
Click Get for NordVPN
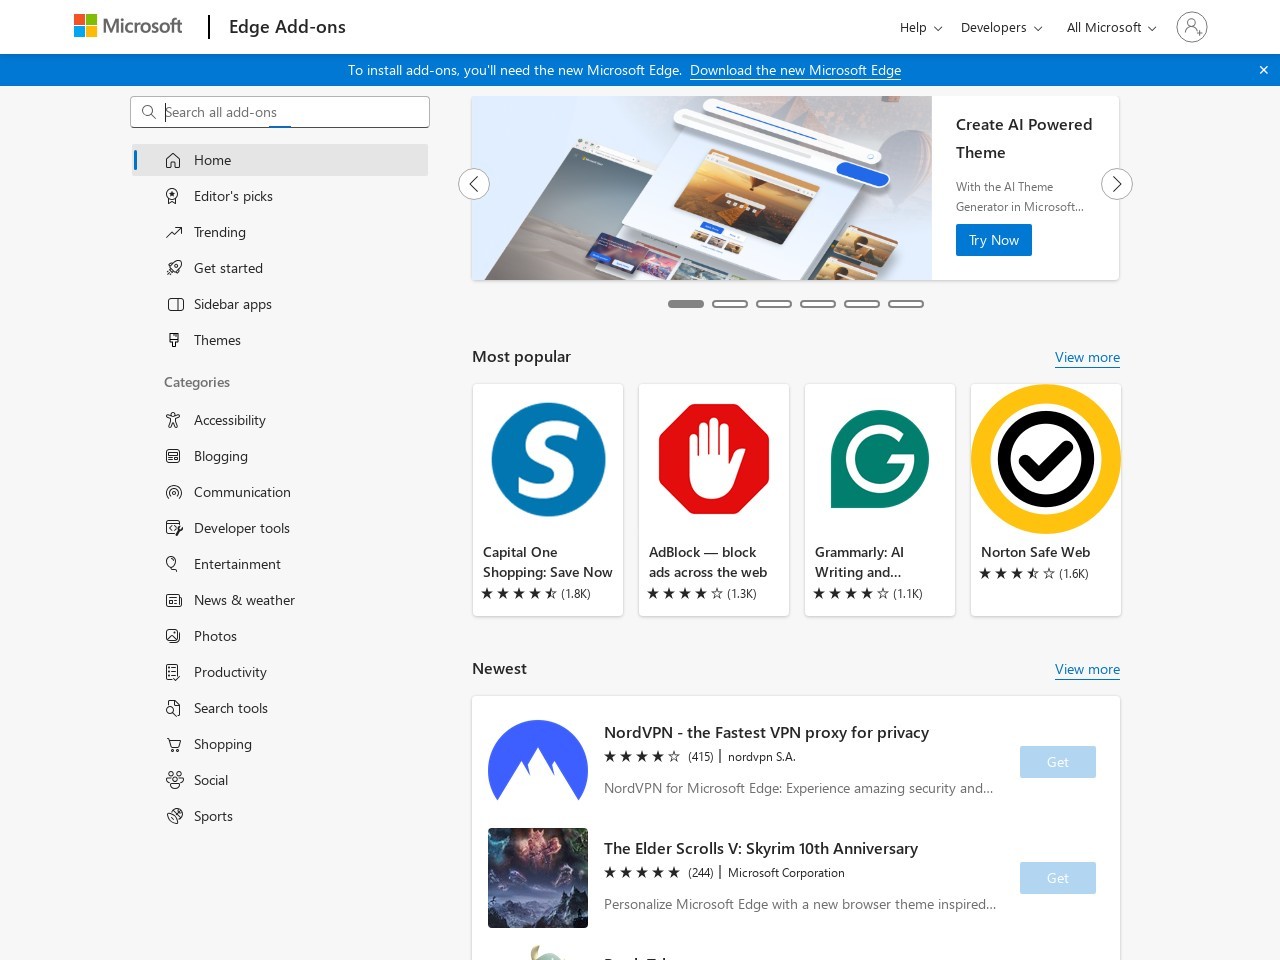[x=1058, y=762]
